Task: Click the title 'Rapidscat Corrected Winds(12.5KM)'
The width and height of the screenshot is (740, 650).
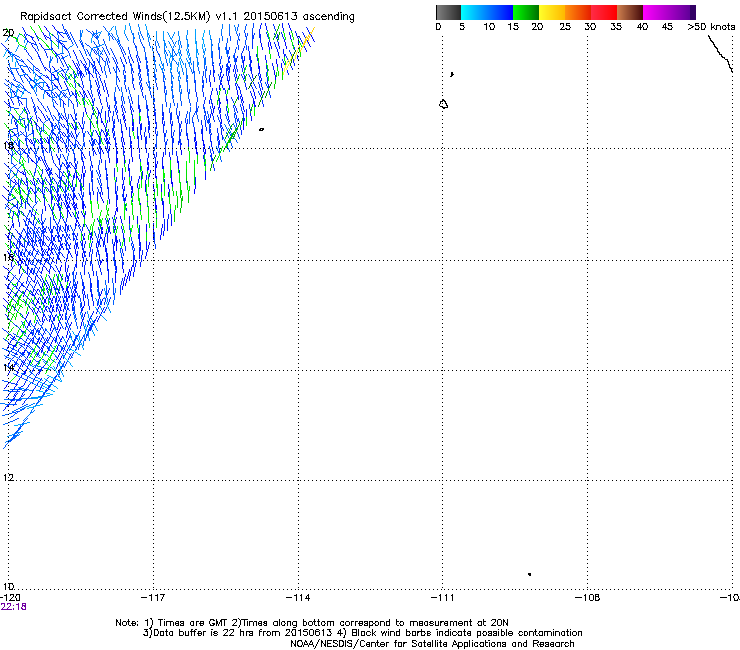Action: pyautogui.click(x=115, y=17)
